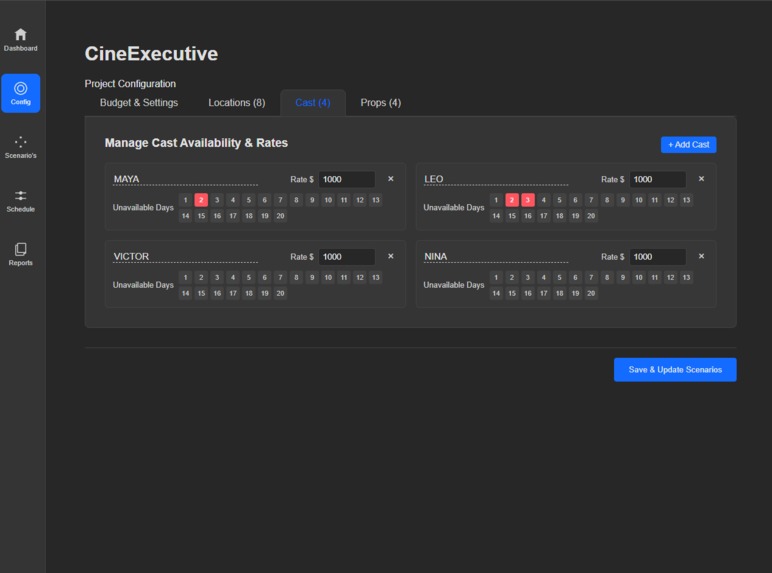Mark day 5 unavailable for VICTOR

coord(249,277)
